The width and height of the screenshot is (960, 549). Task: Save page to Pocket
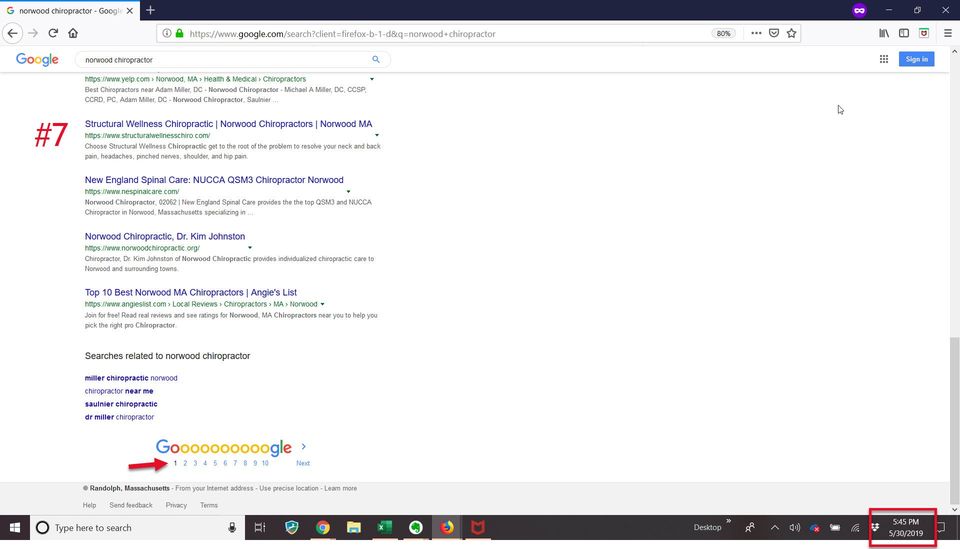click(x=774, y=34)
